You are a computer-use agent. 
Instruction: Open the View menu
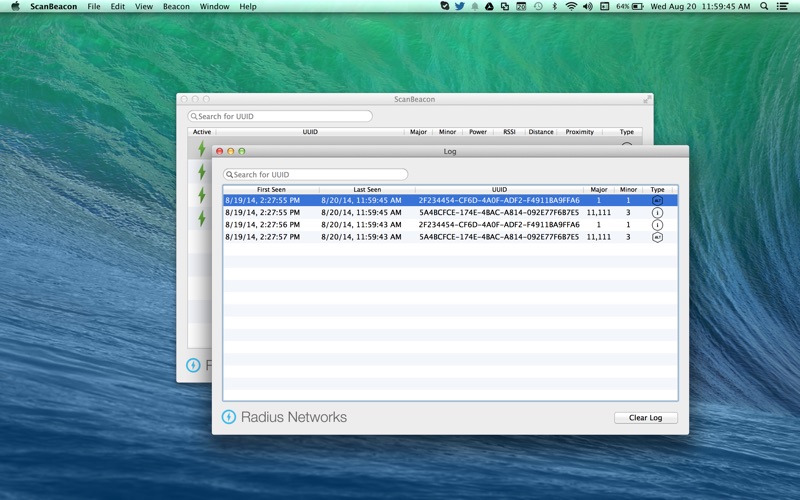(x=144, y=7)
